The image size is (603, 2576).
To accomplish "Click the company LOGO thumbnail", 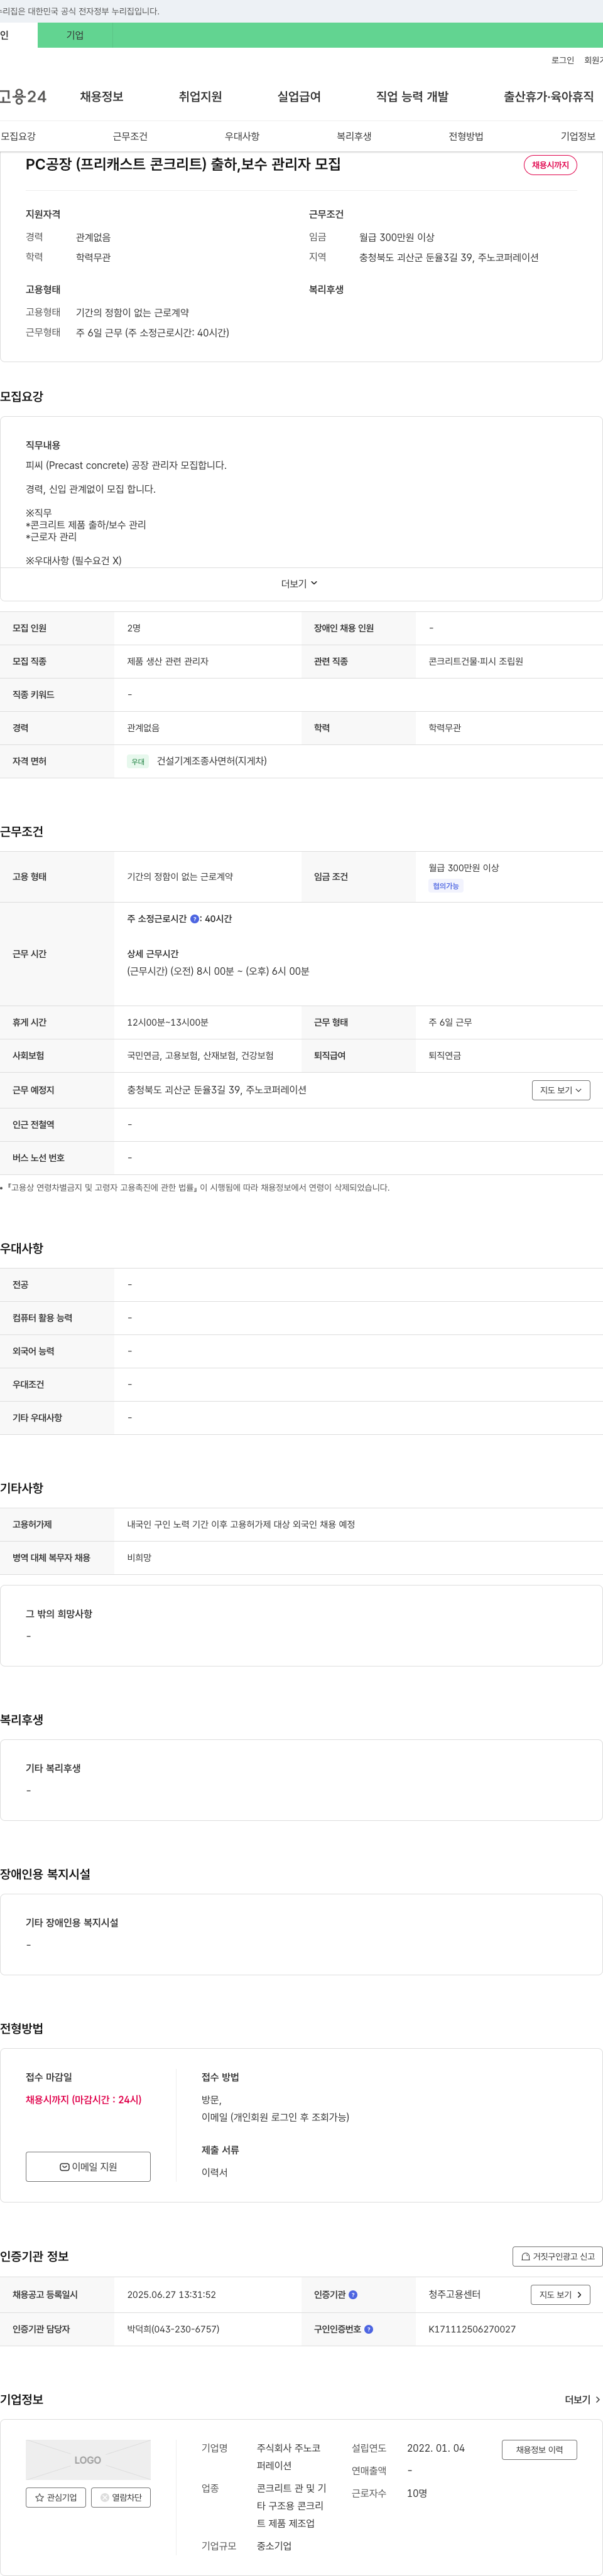I will point(88,2460).
